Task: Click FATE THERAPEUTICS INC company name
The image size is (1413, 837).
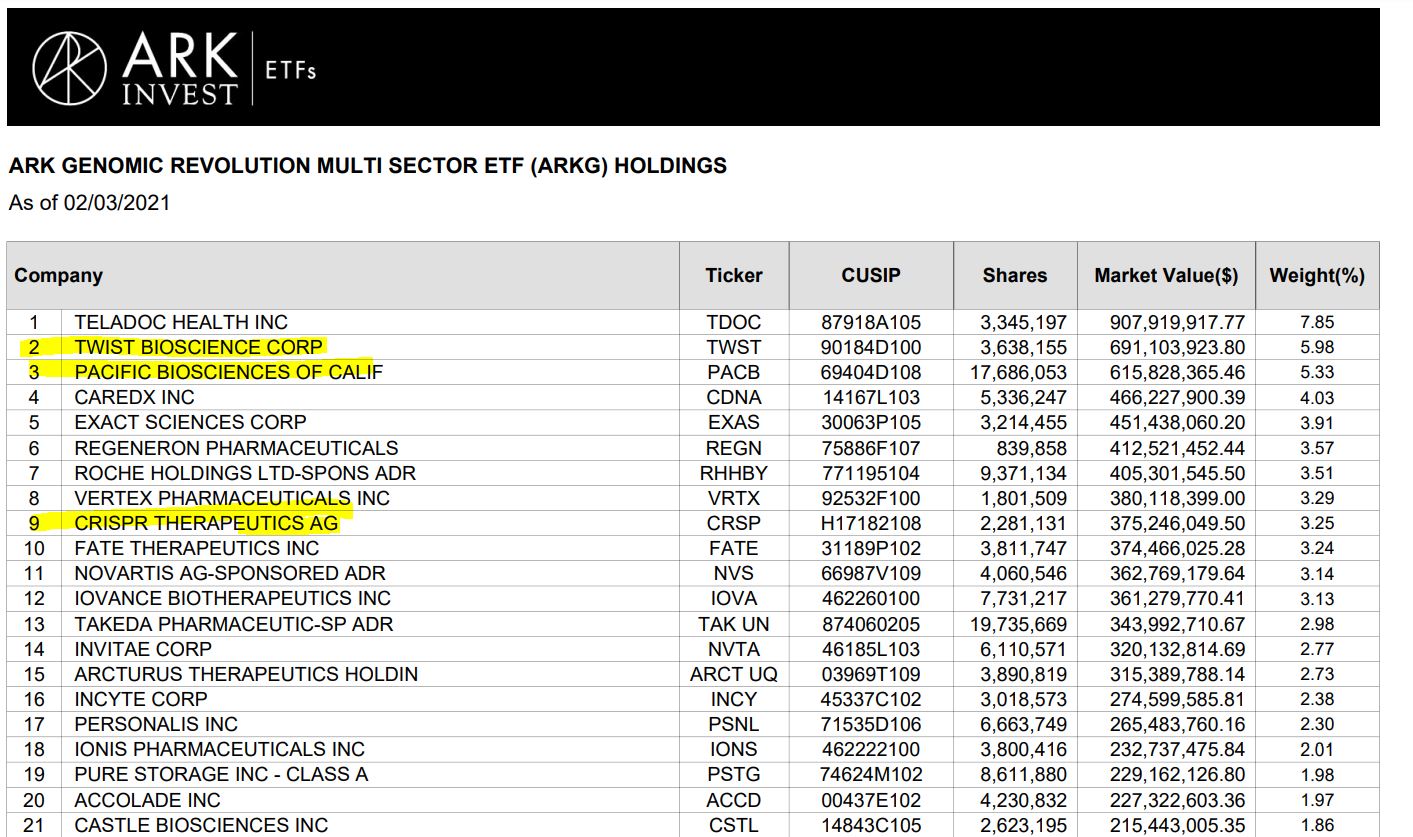Action: pos(197,548)
